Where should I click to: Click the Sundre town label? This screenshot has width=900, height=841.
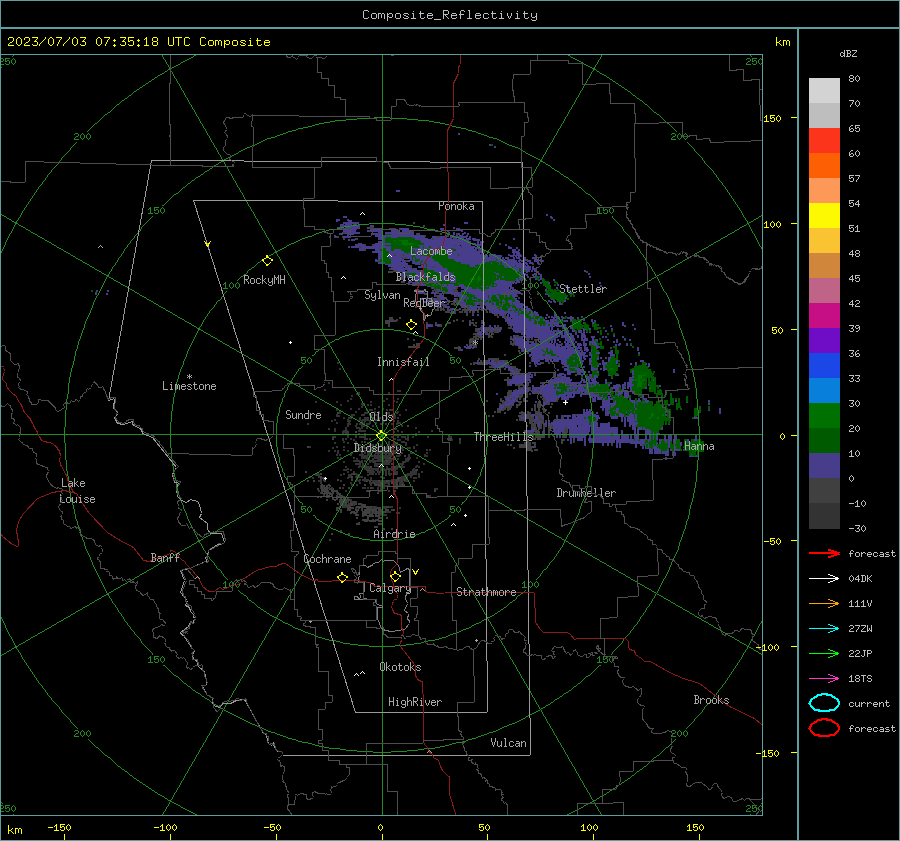pyautogui.click(x=303, y=414)
